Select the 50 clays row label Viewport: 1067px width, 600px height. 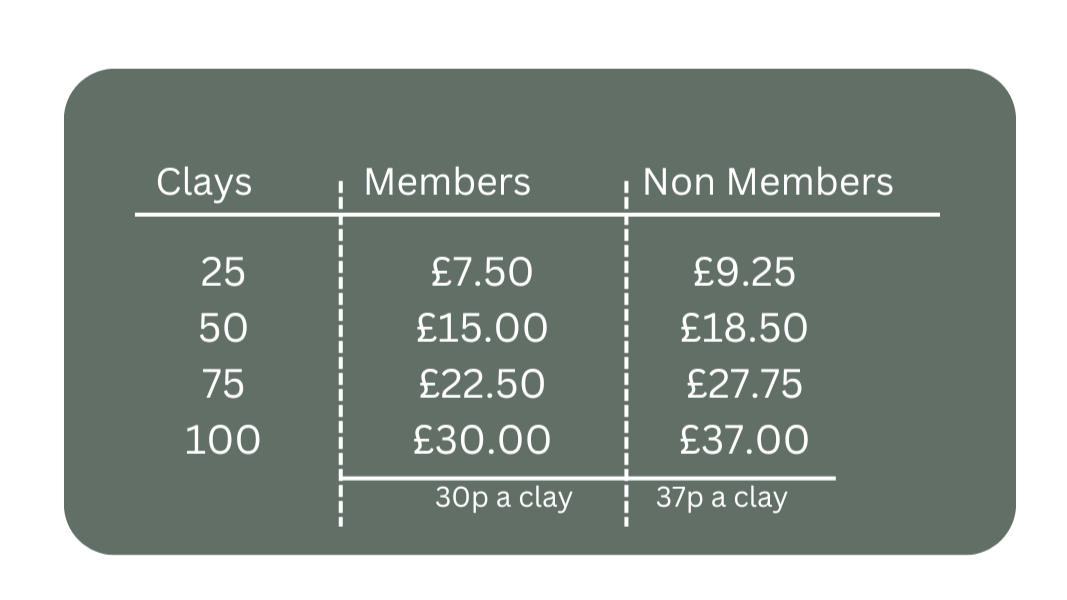pyautogui.click(x=222, y=328)
